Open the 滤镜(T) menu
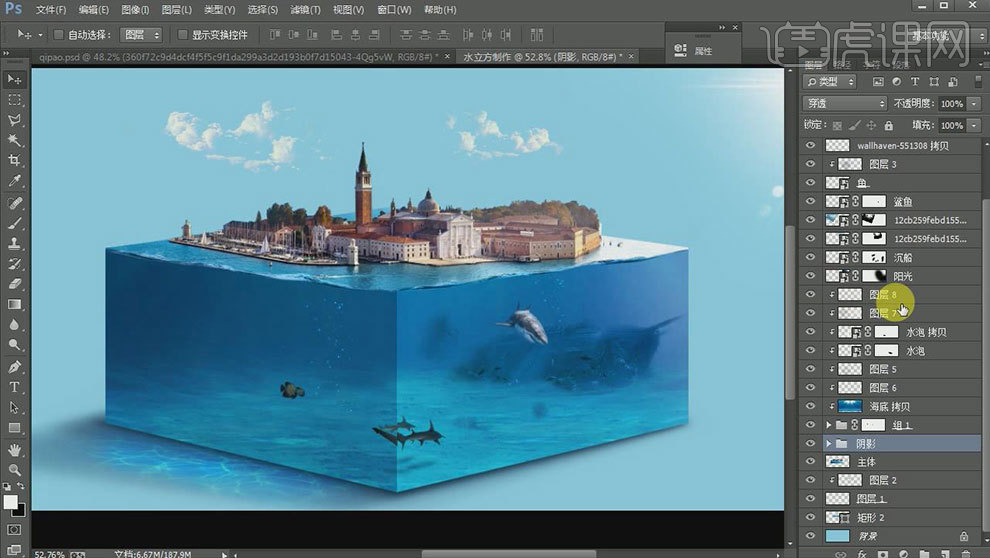990x558 pixels. click(x=305, y=10)
